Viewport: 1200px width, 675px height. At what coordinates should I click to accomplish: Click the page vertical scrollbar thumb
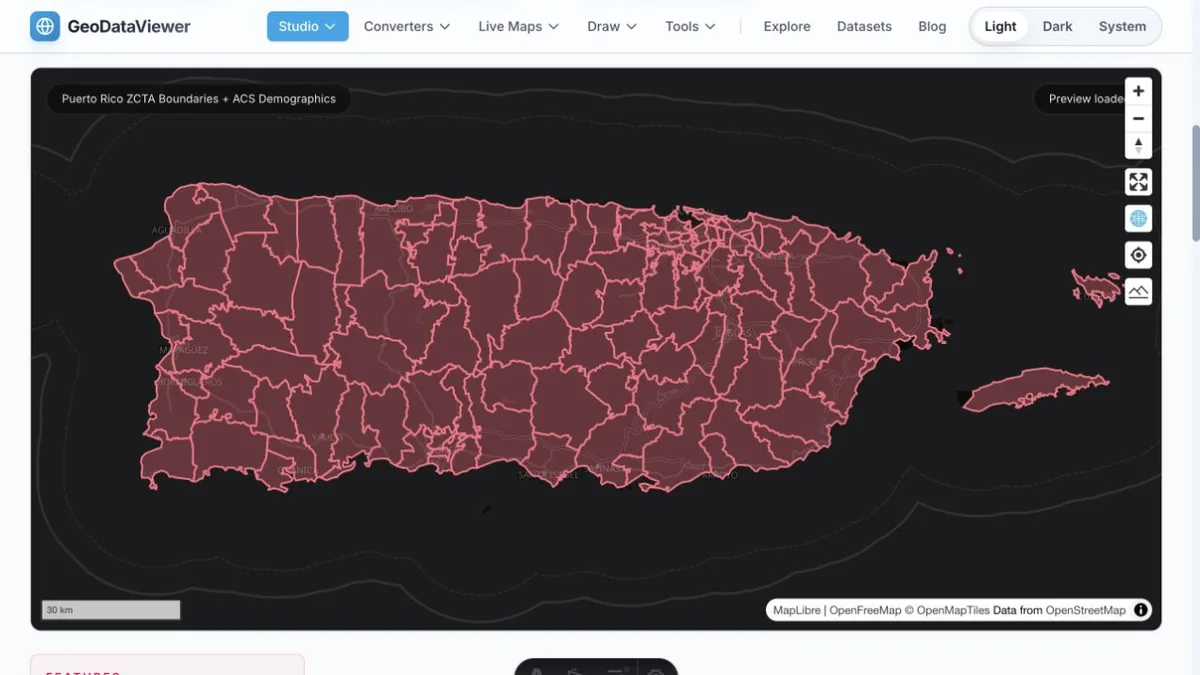[x=1195, y=183]
